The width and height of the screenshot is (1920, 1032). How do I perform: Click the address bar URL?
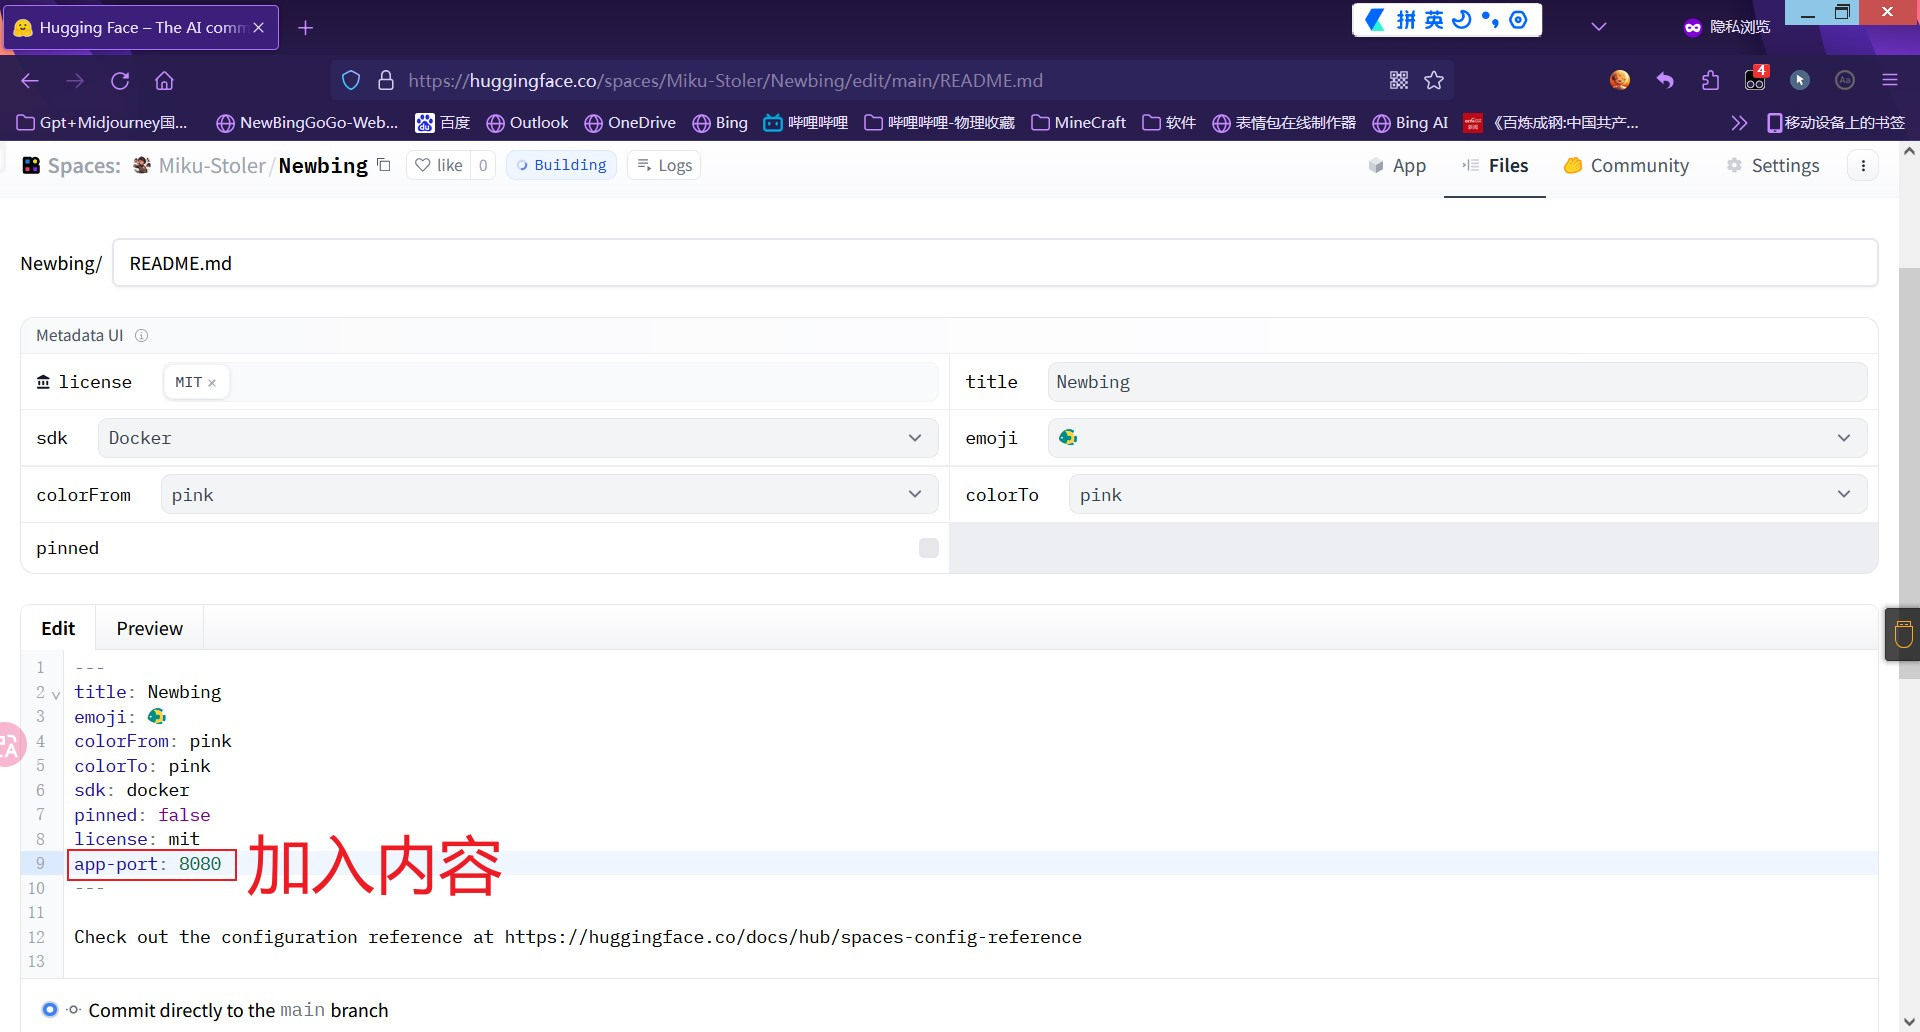(x=726, y=81)
